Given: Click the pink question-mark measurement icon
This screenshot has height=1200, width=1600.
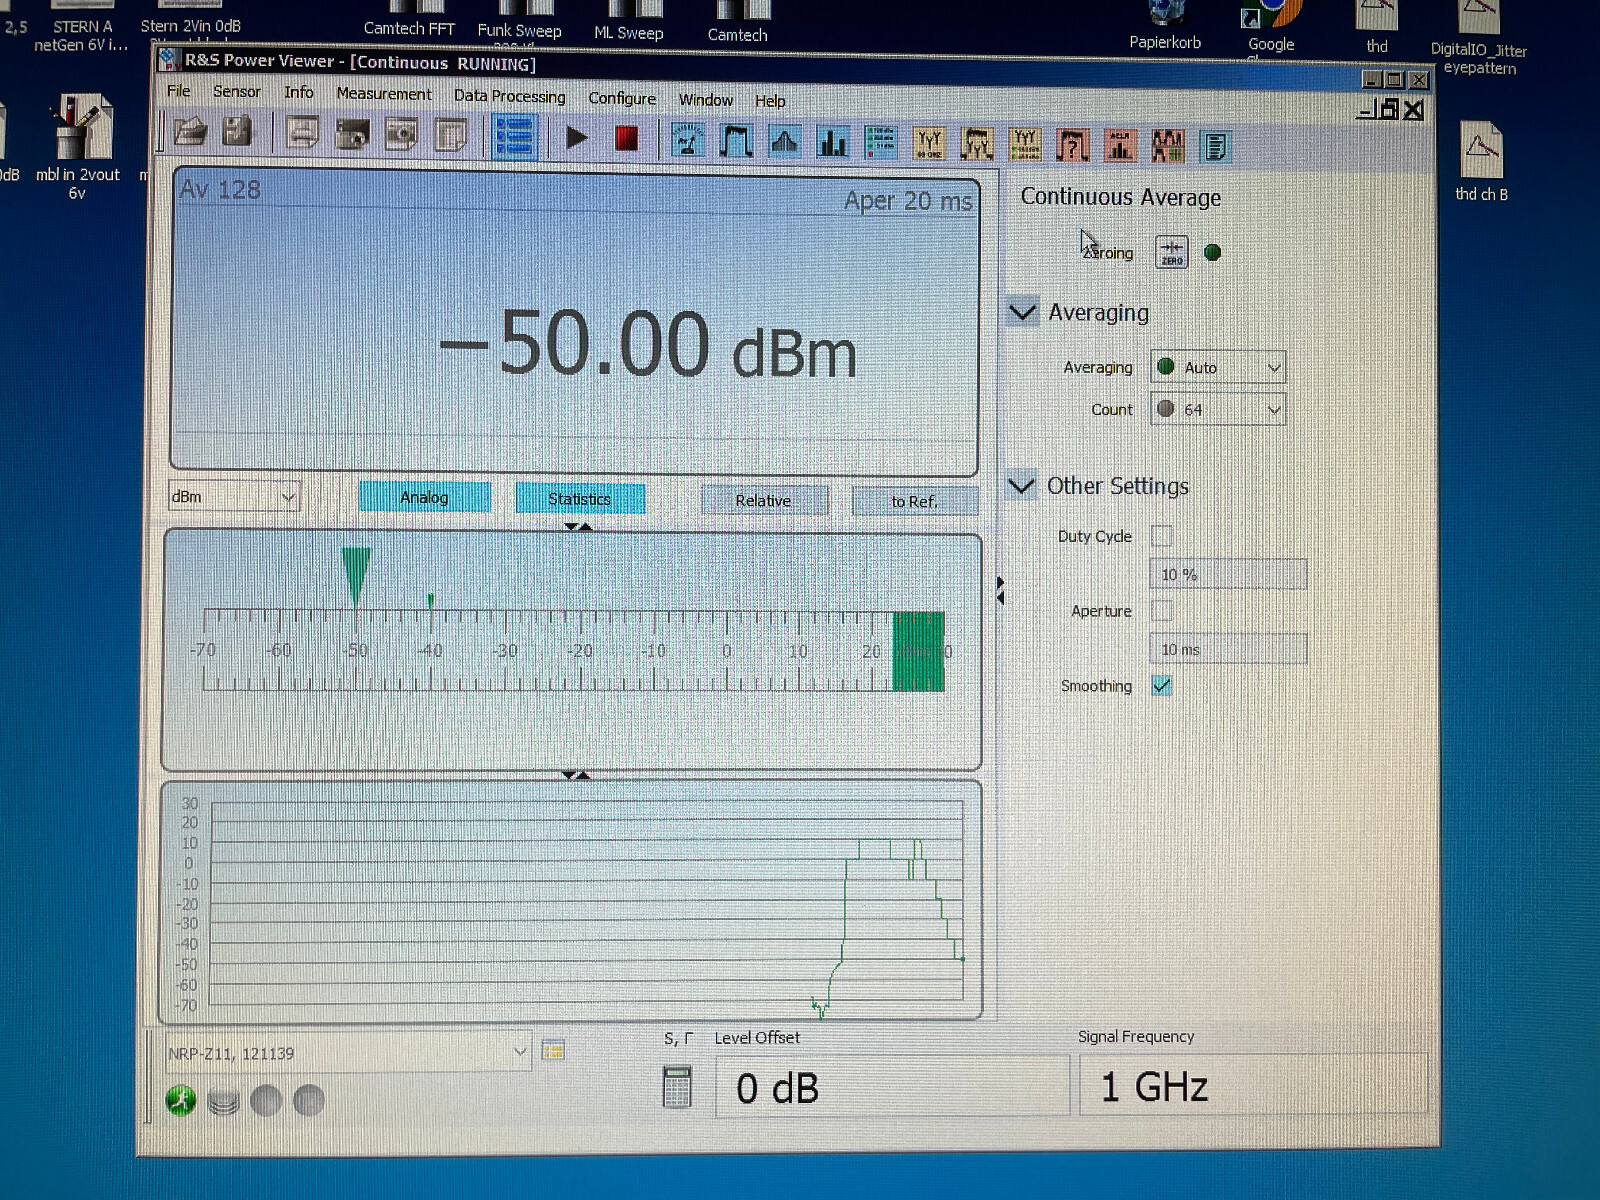Looking at the screenshot, I should pos(1072,147).
